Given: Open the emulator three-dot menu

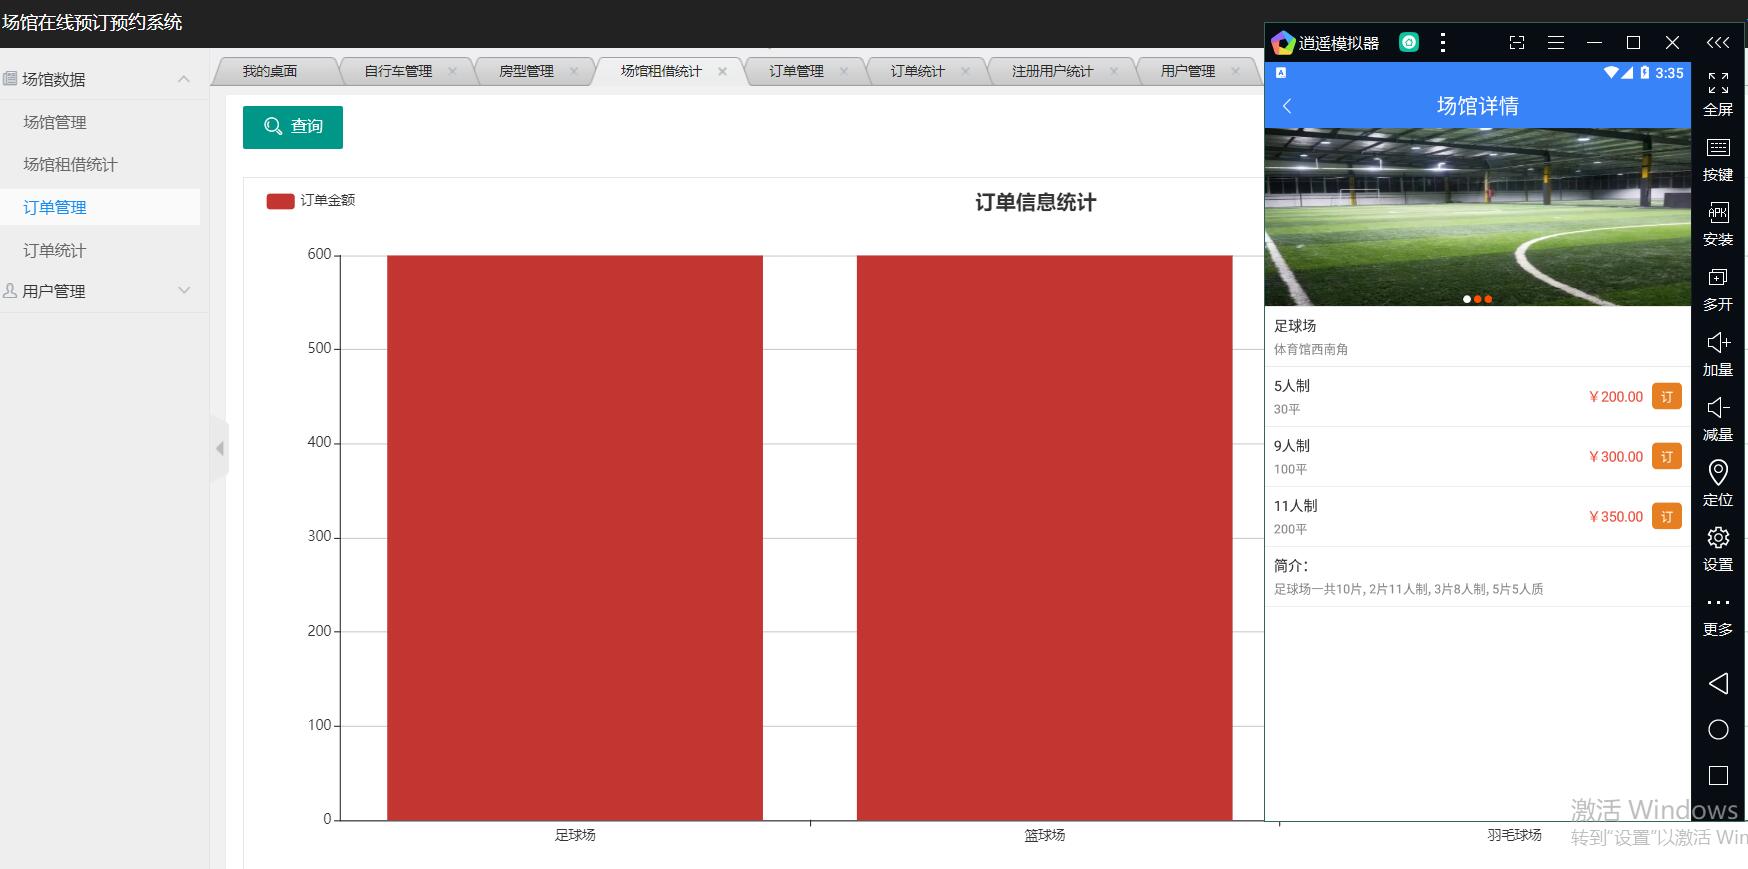Looking at the screenshot, I should 1442,42.
